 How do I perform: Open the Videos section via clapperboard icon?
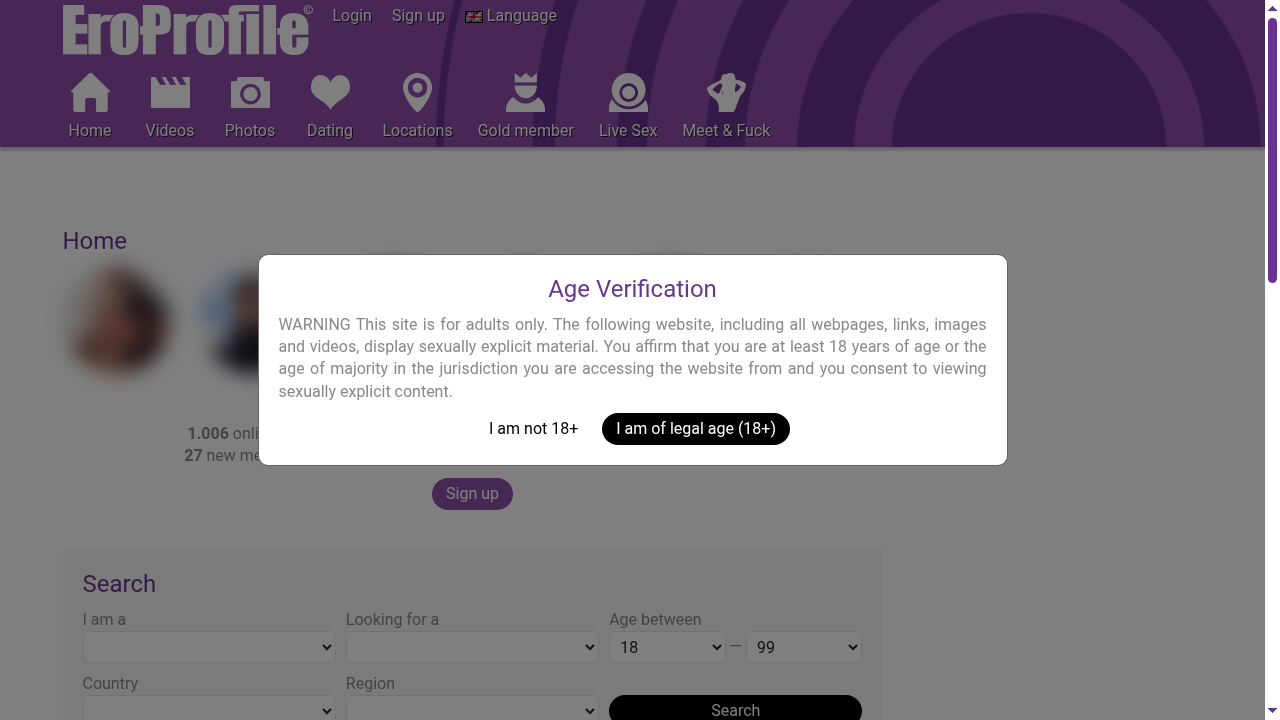coord(170,91)
